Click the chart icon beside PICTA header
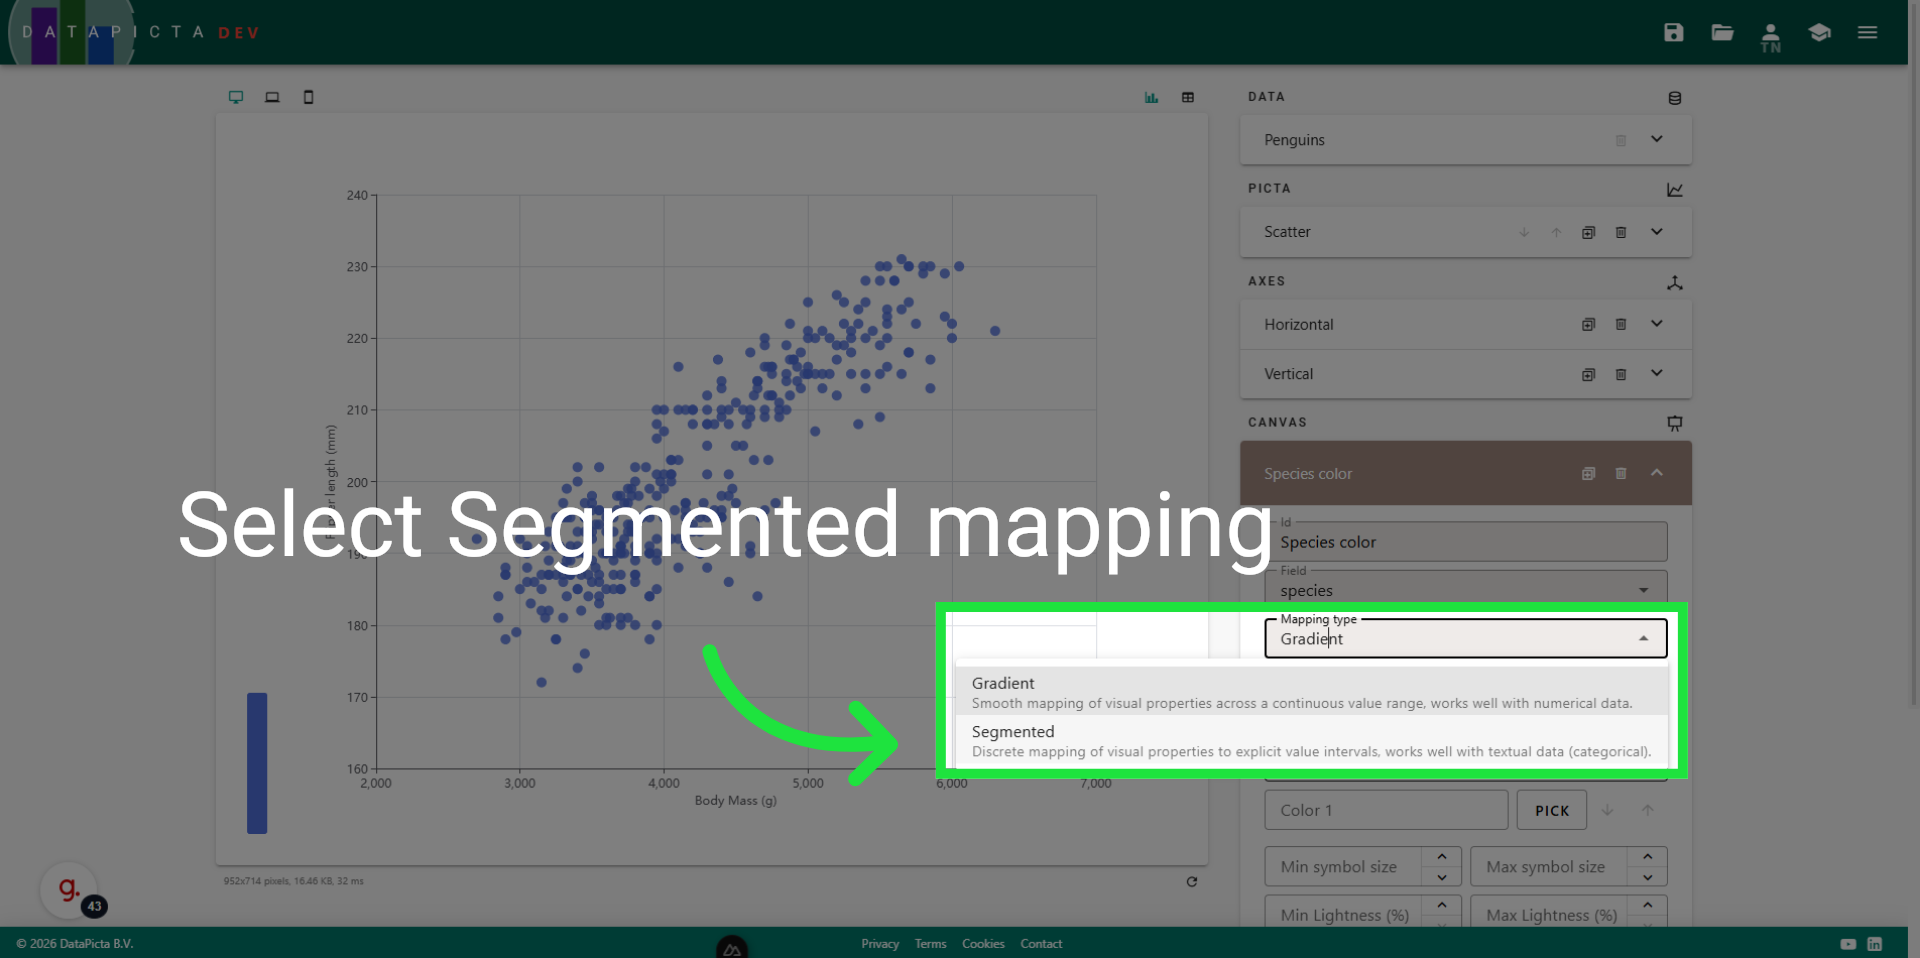This screenshot has height=958, width=1920. coord(1675,190)
